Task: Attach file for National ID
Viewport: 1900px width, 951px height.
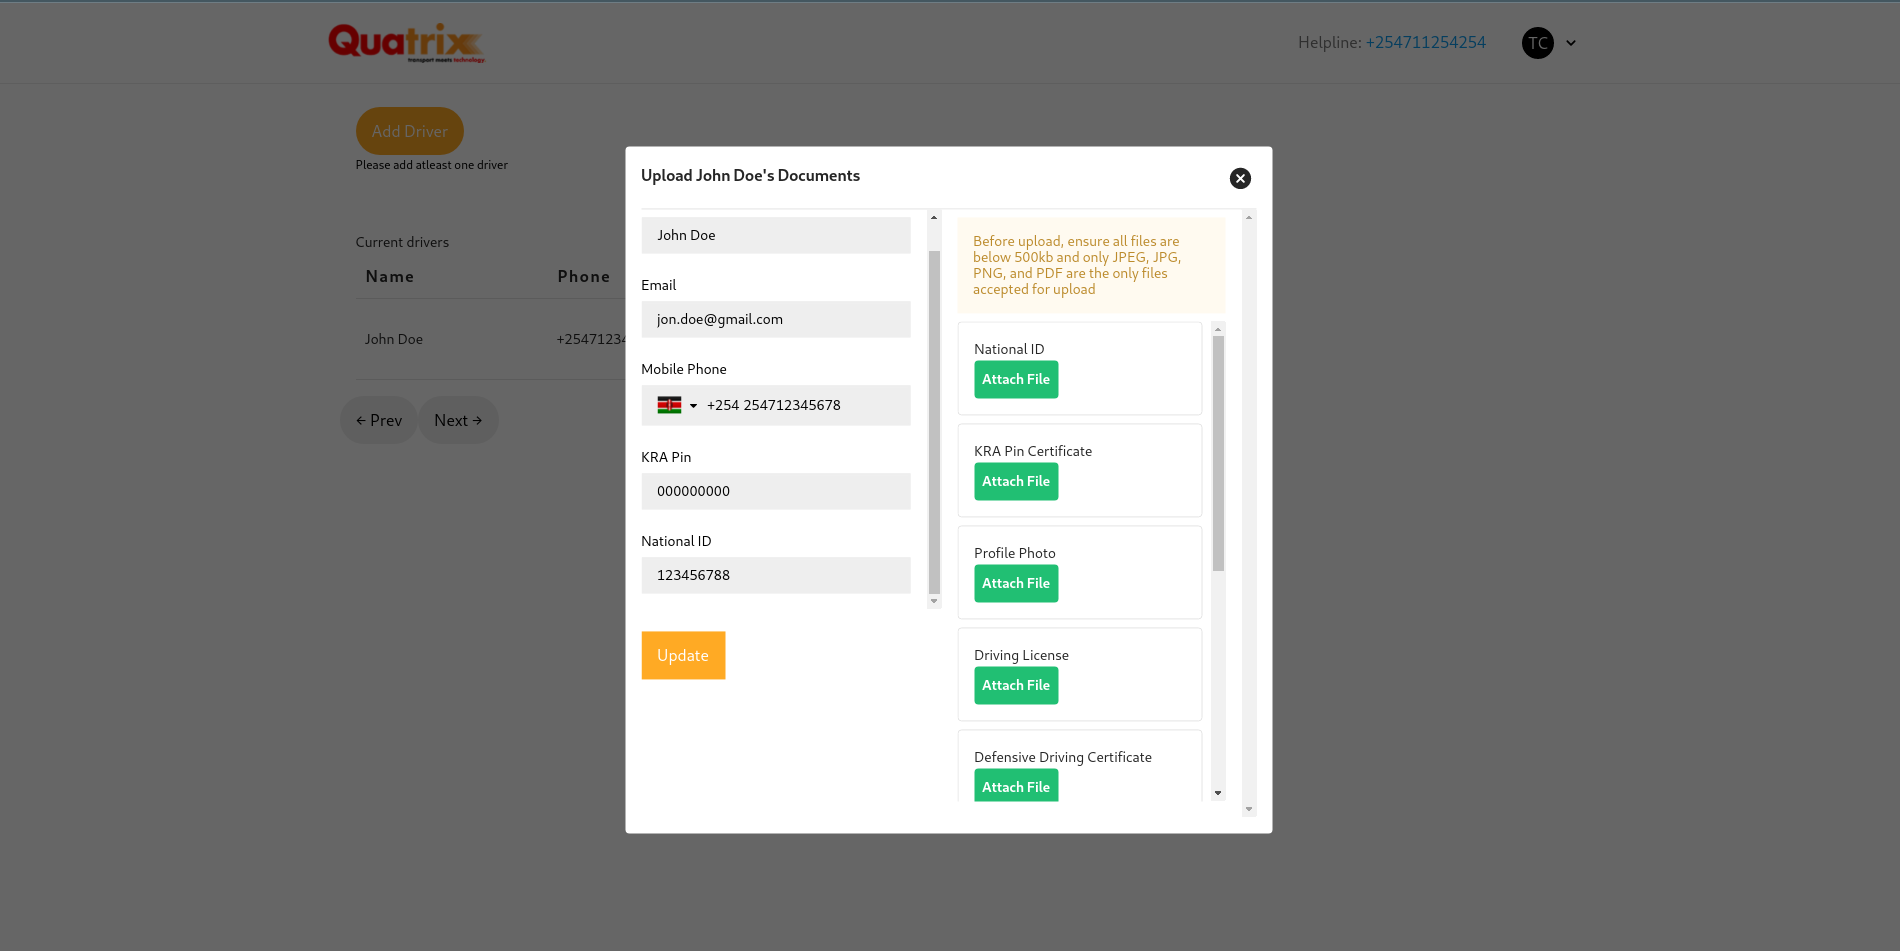Action: (x=1016, y=379)
